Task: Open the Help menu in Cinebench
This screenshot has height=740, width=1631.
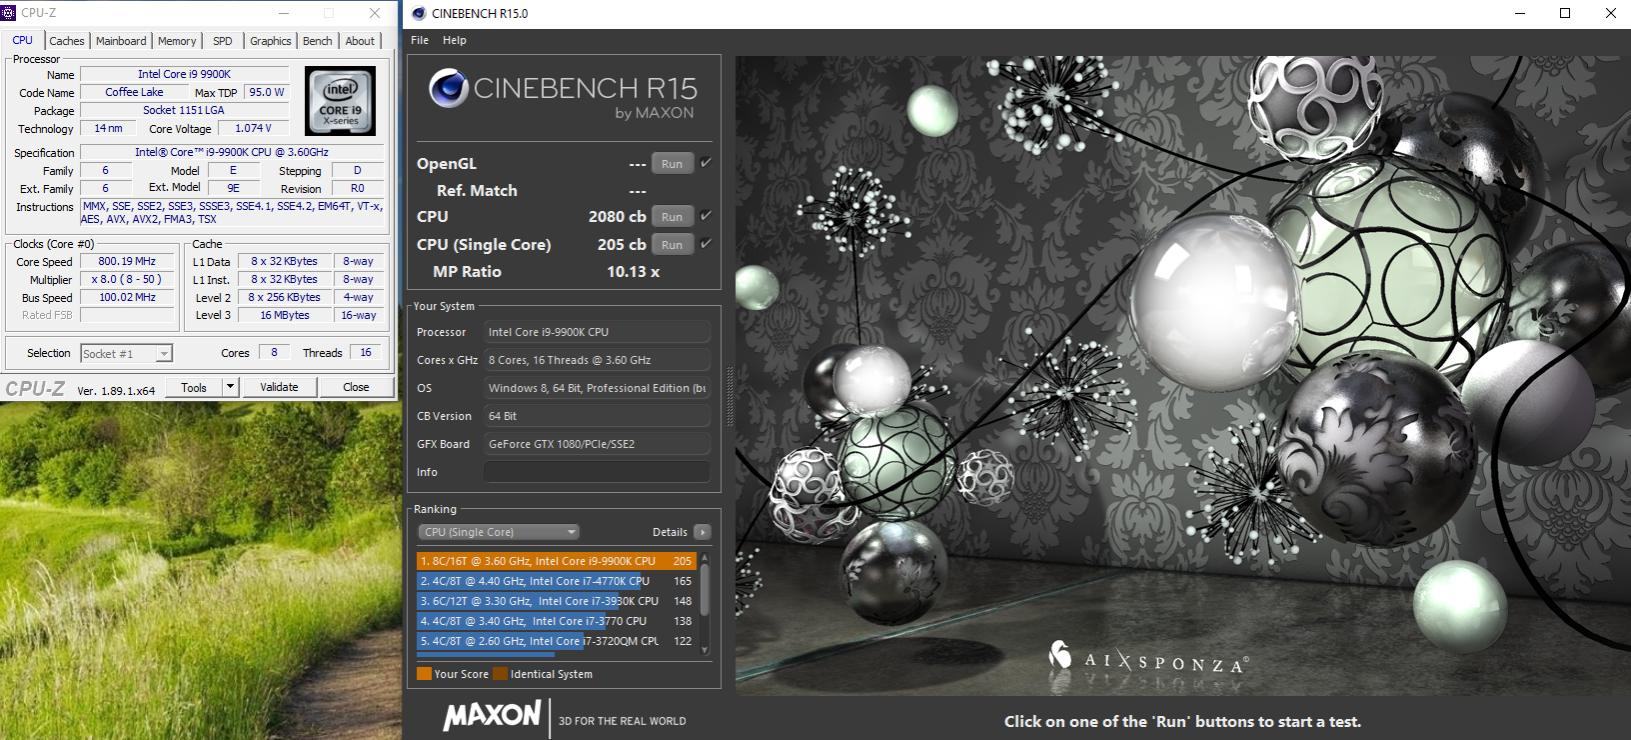Action: pos(454,40)
